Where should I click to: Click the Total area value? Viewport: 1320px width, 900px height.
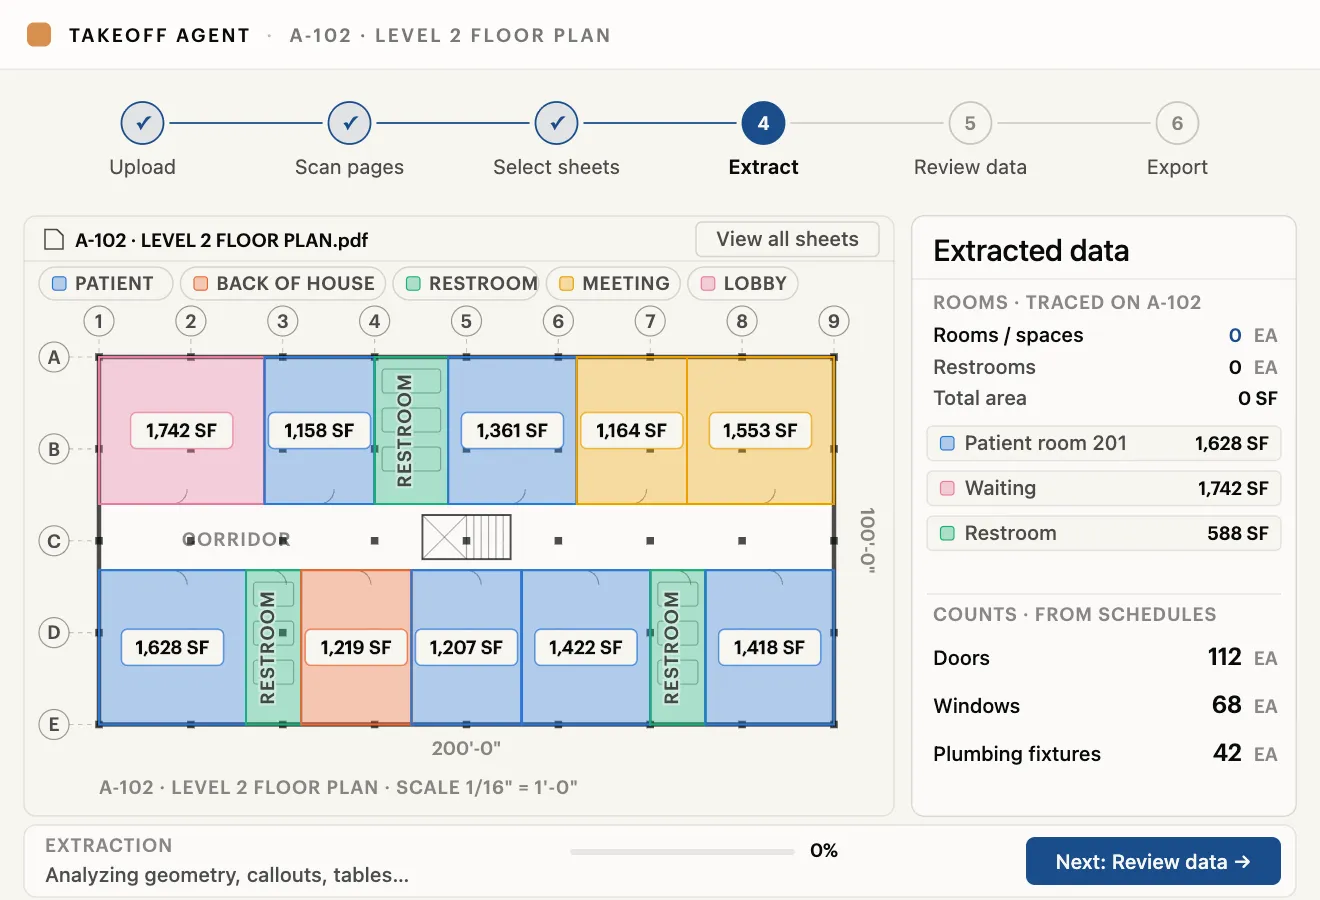coord(1258,398)
